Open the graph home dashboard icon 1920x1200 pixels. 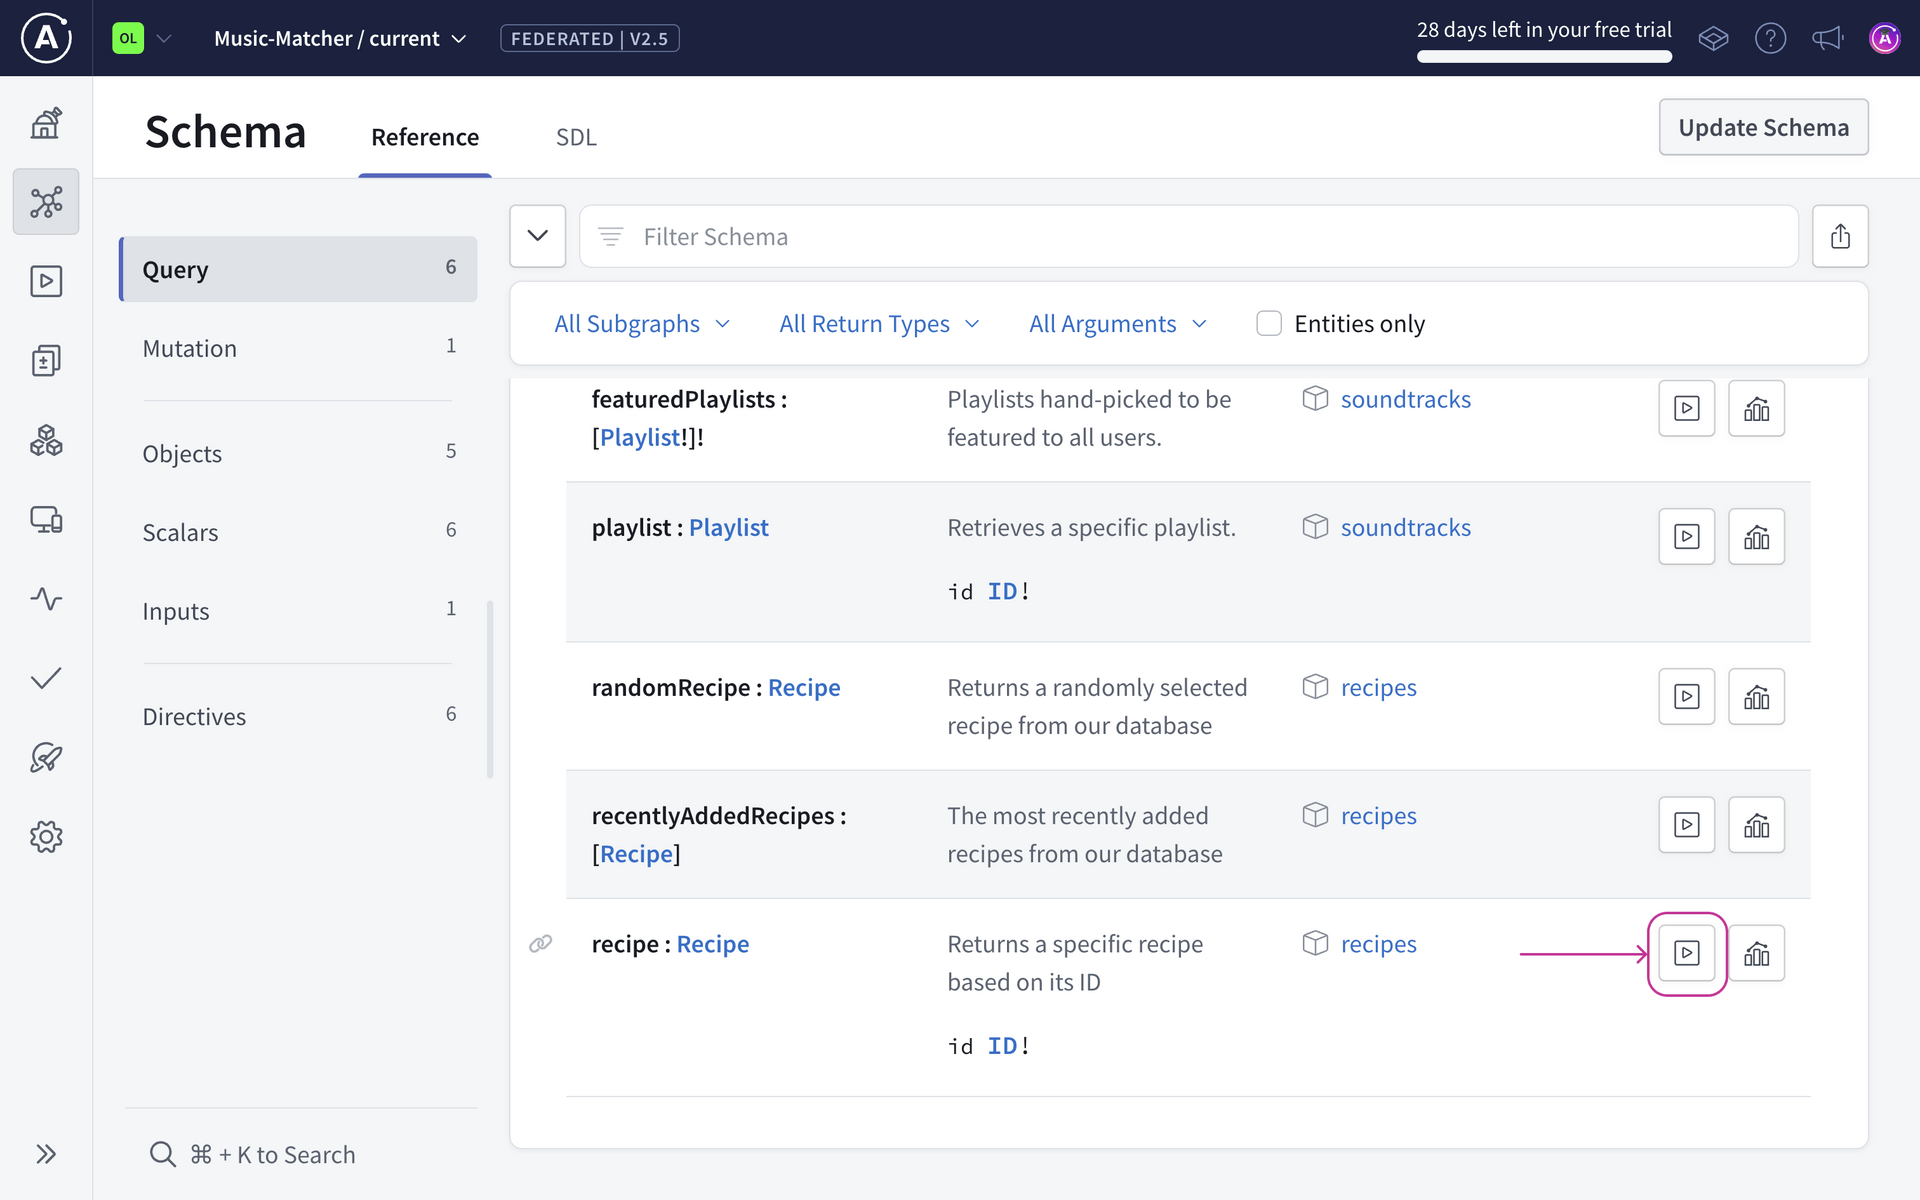(x=46, y=122)
